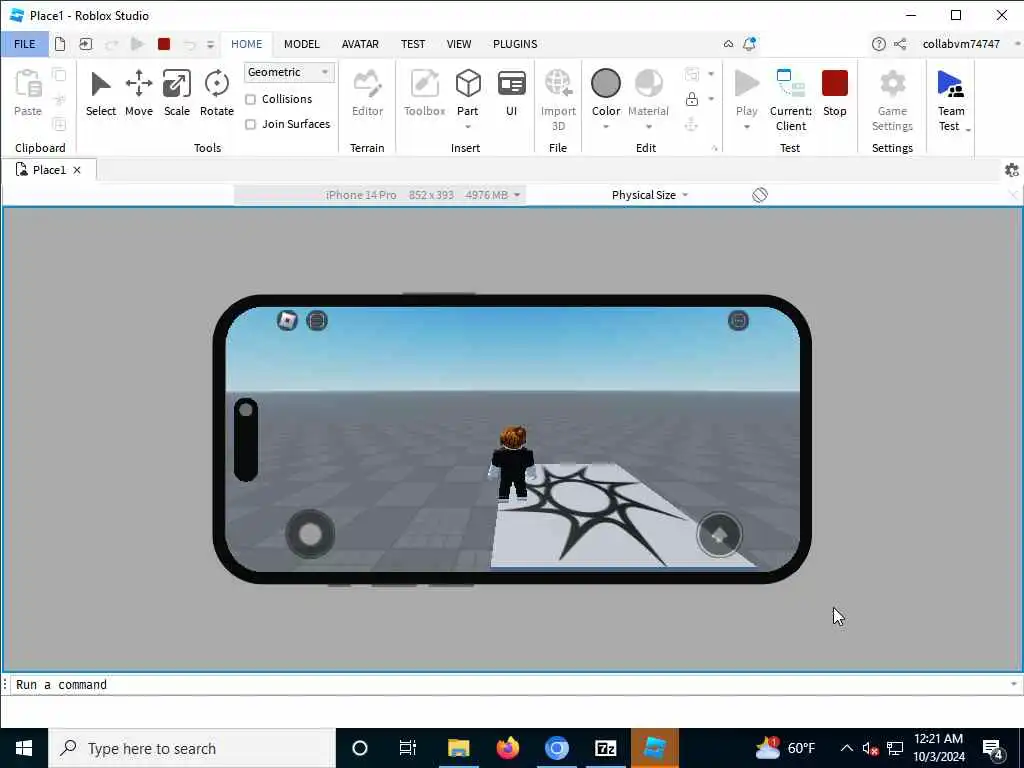The height and width of the screenshot is (768, 1024).
Task: Click the Anchor icon
Action: [692, 124]
